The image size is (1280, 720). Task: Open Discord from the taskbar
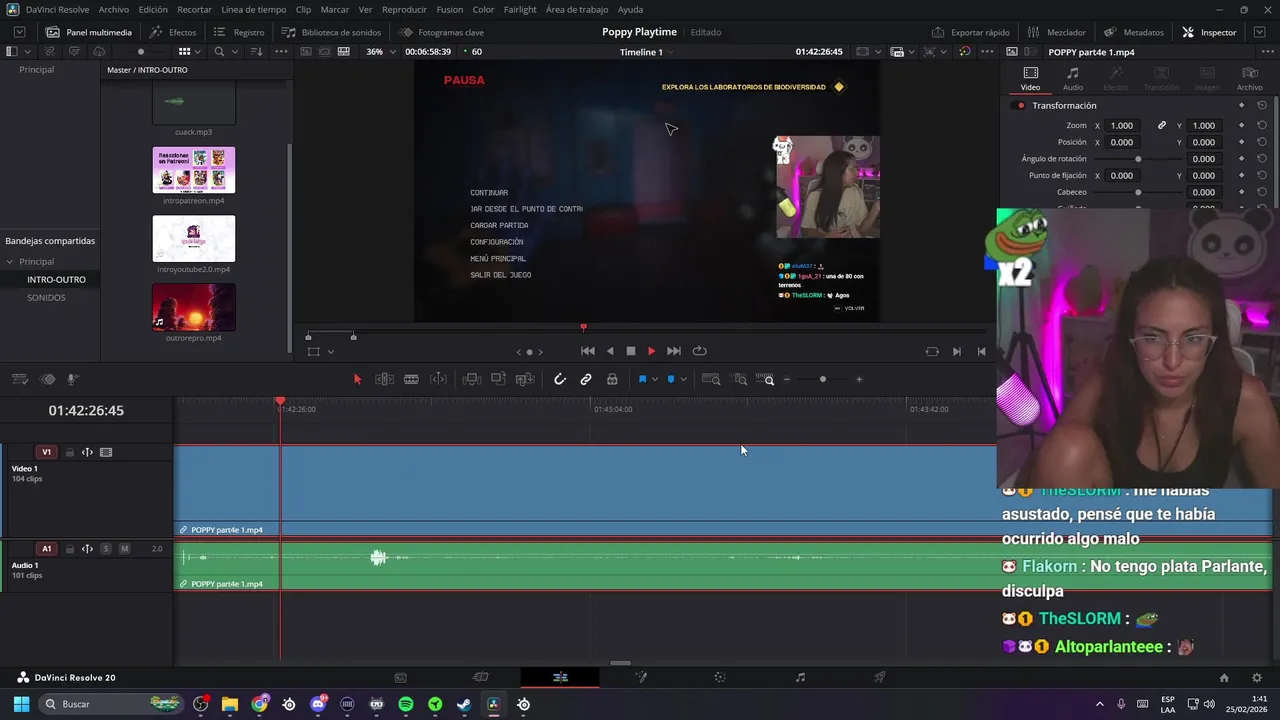(x=318, y=704)
